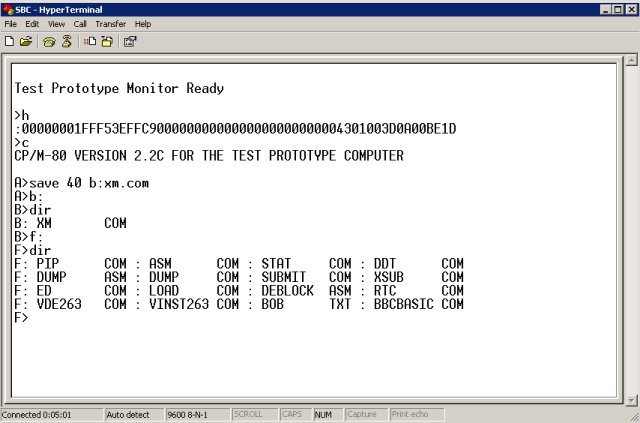Image resolution: width=640 pixels, height=423 pixels.
Task: Click the HyperTerminal title bar app icon
Action: tap(7, 9)
